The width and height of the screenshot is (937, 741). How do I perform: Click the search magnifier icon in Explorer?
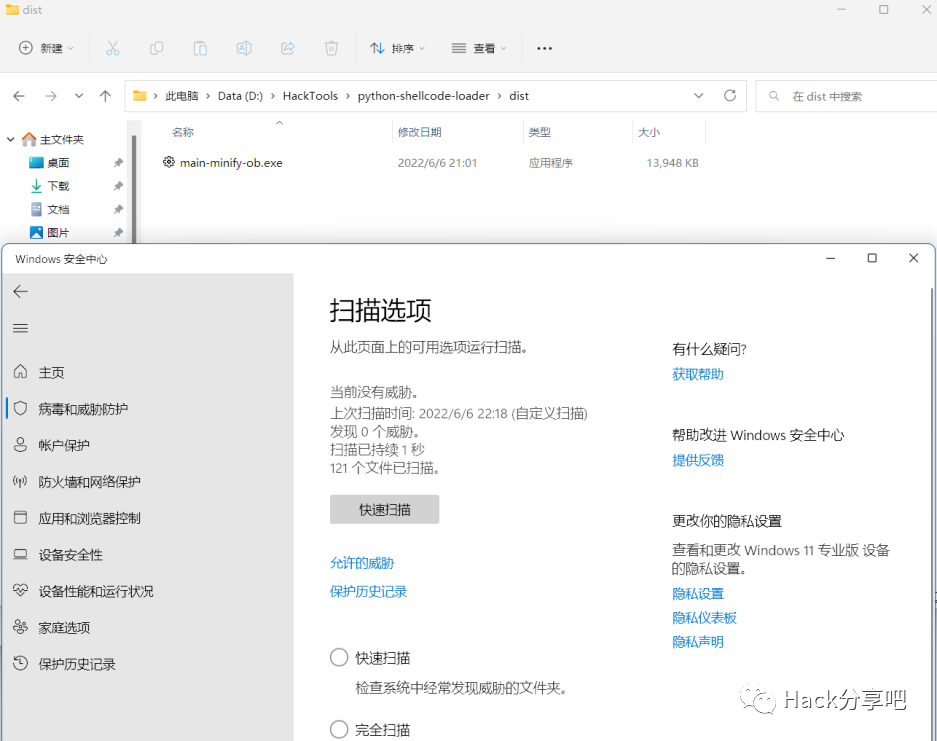tap(774, 96)
